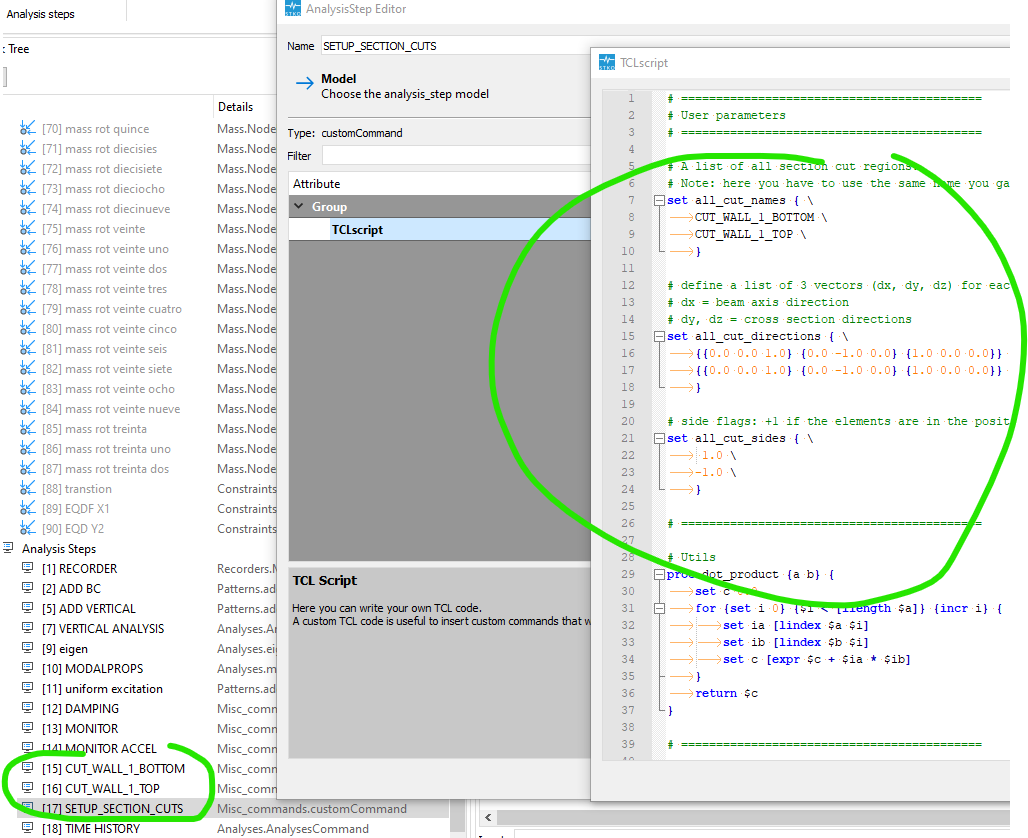The height and width of the screenshot is (838, 1028).
Task: Click the Analysis steps panel title
Action: [41, 14]
